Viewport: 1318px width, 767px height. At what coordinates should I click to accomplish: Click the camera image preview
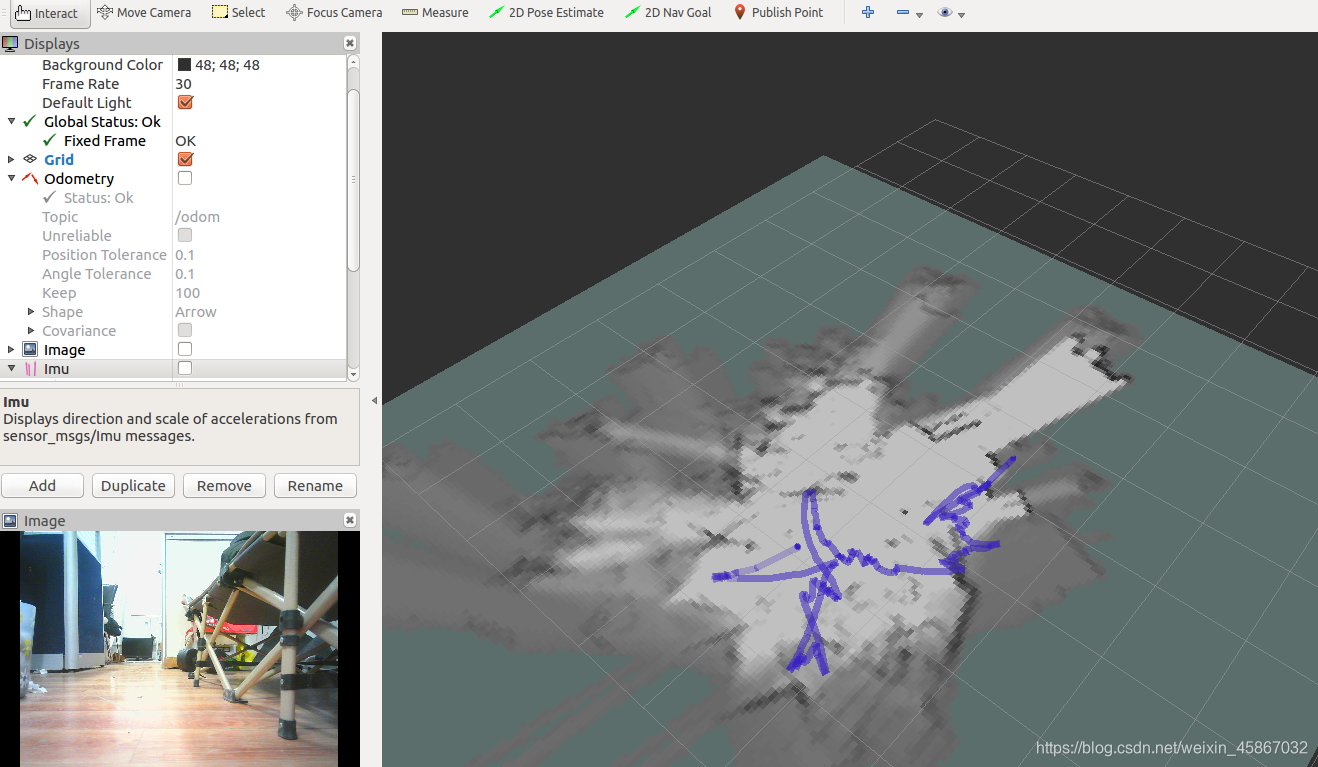180,649
